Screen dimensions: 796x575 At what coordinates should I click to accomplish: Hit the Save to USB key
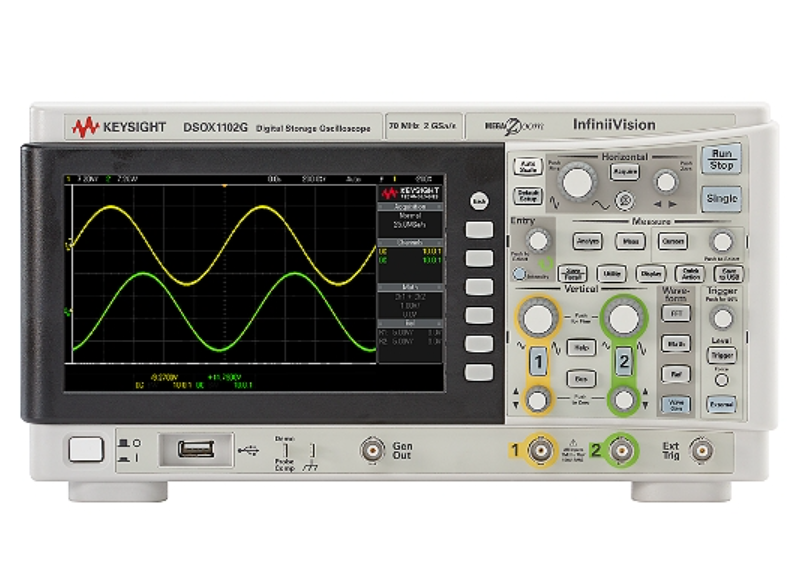point(729,274)
